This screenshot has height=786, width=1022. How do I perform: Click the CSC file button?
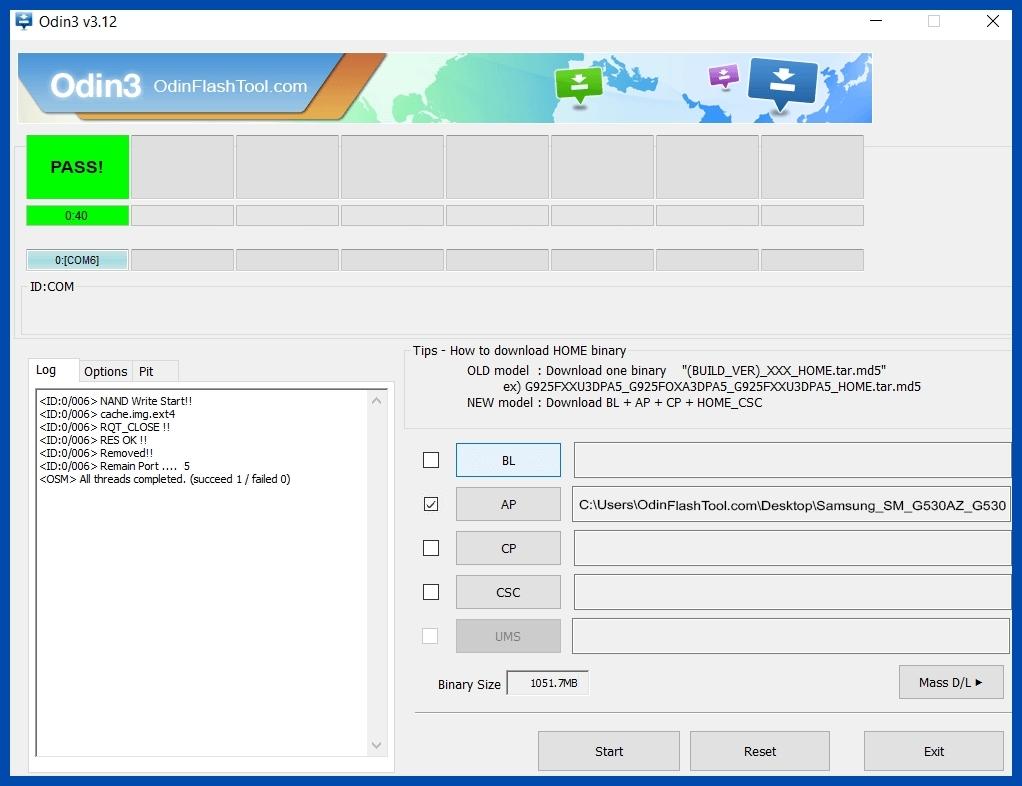pos(508,592)
